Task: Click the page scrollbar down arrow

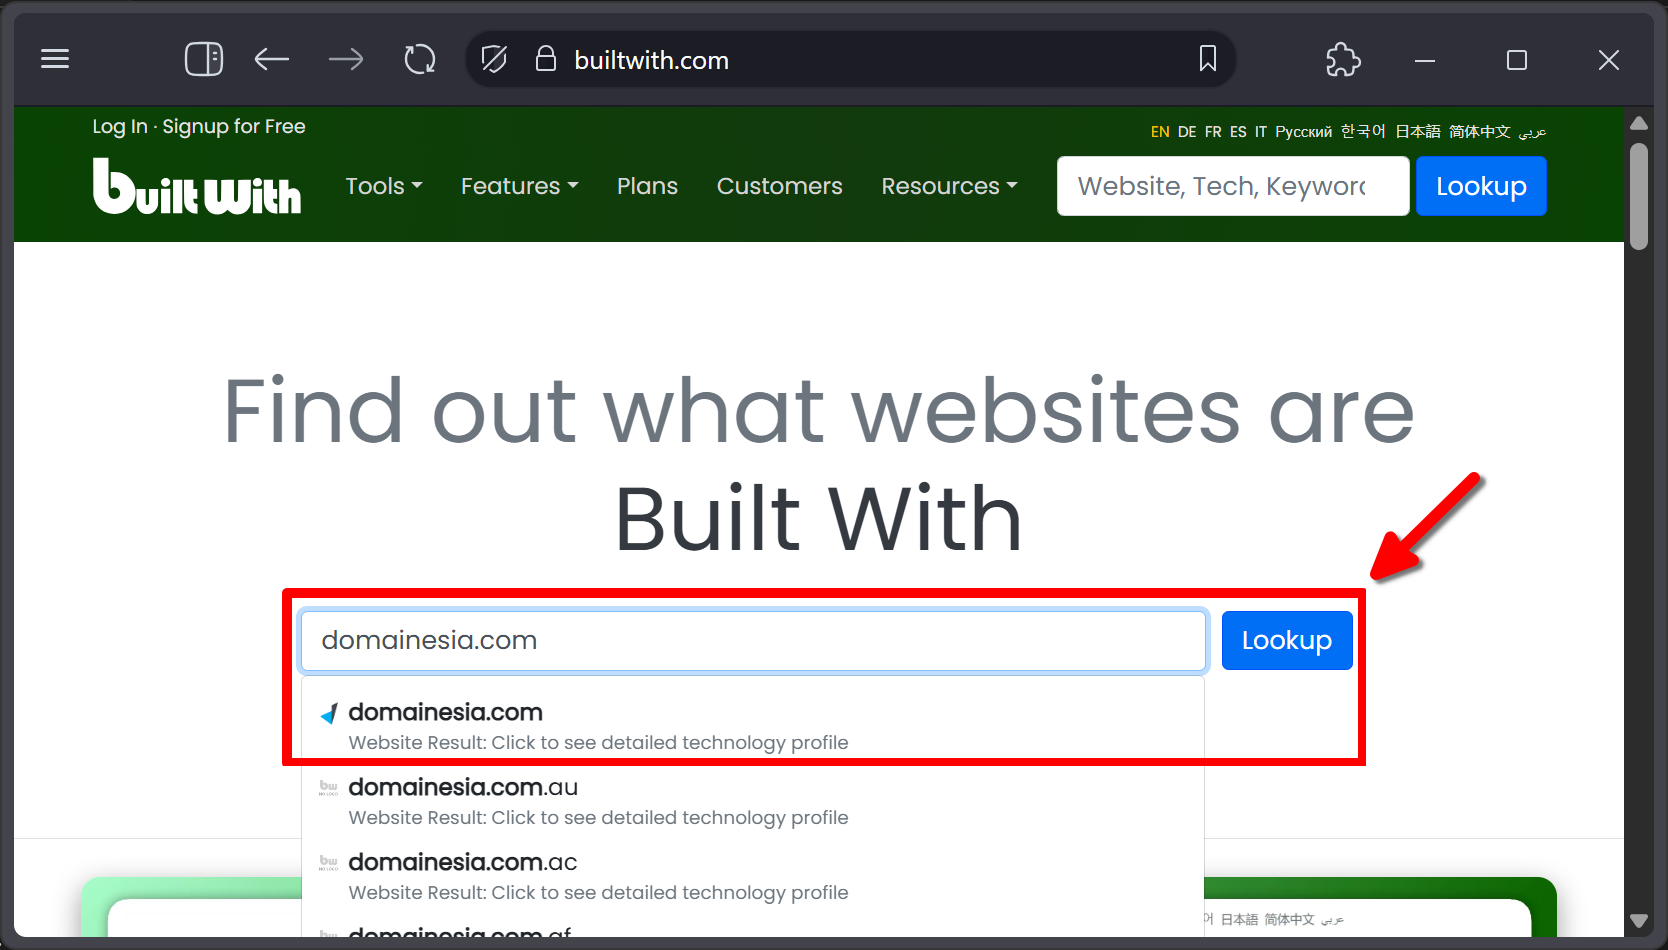Action: (x=1638, y=921)
